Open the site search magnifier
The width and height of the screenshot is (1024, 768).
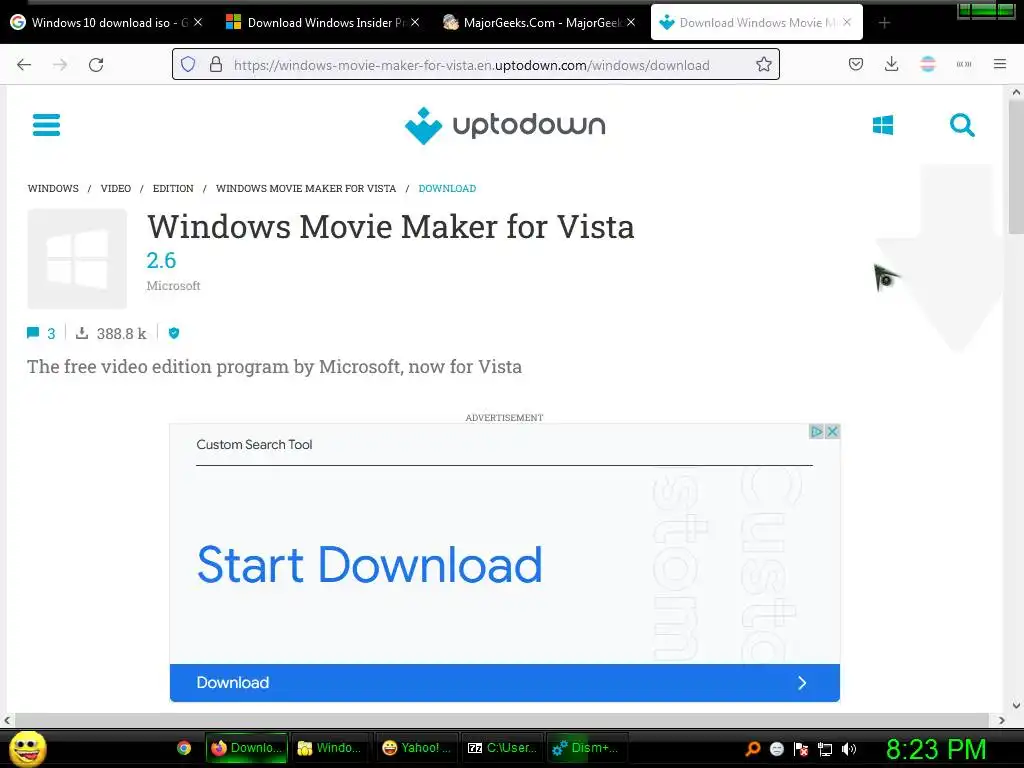pos(962,125)
